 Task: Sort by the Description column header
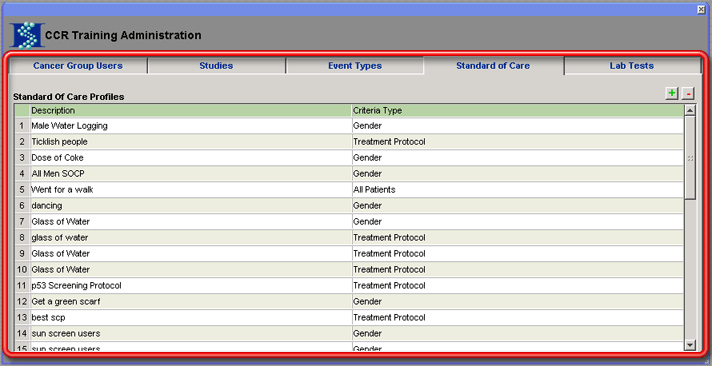click(x=191, y=111)
